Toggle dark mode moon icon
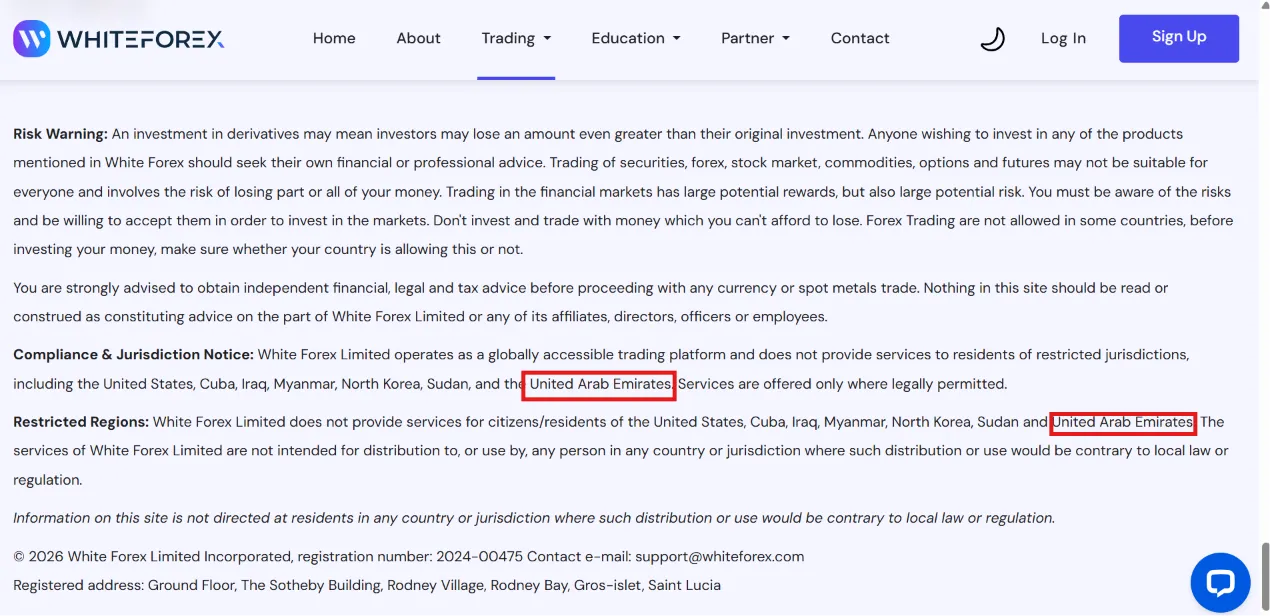 pyautogui.click(x=992, y=39)
